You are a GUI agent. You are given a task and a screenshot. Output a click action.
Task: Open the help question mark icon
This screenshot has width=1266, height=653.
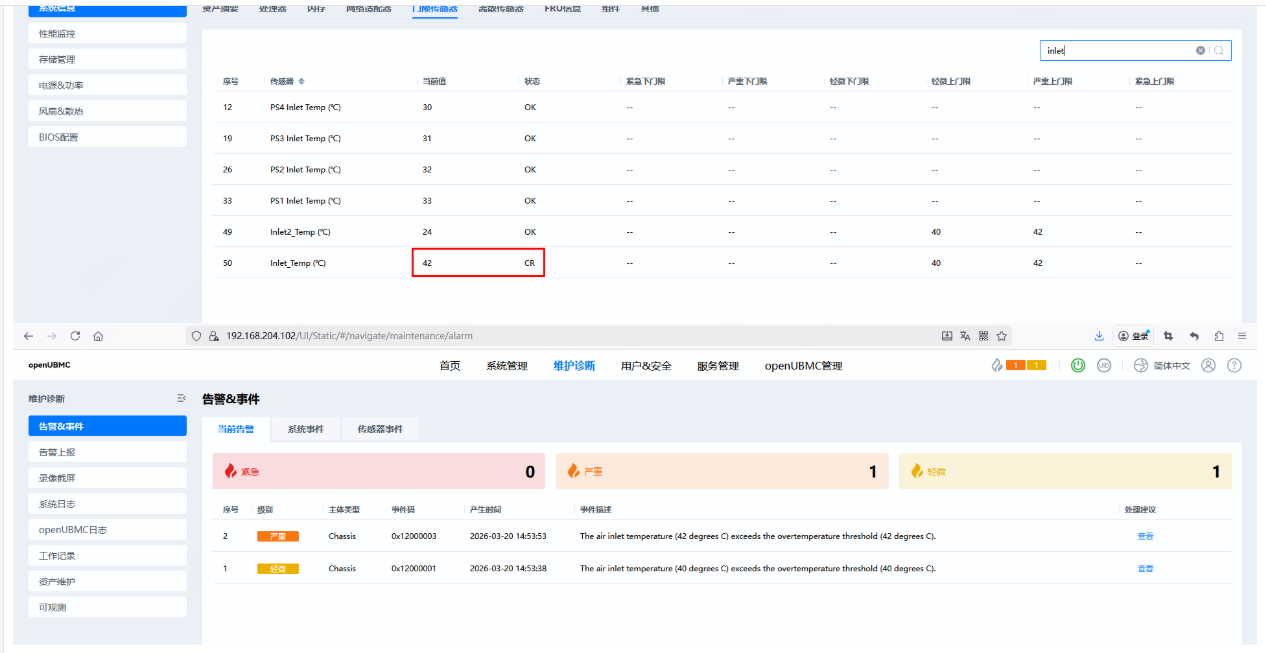[x=1234, y=365]
